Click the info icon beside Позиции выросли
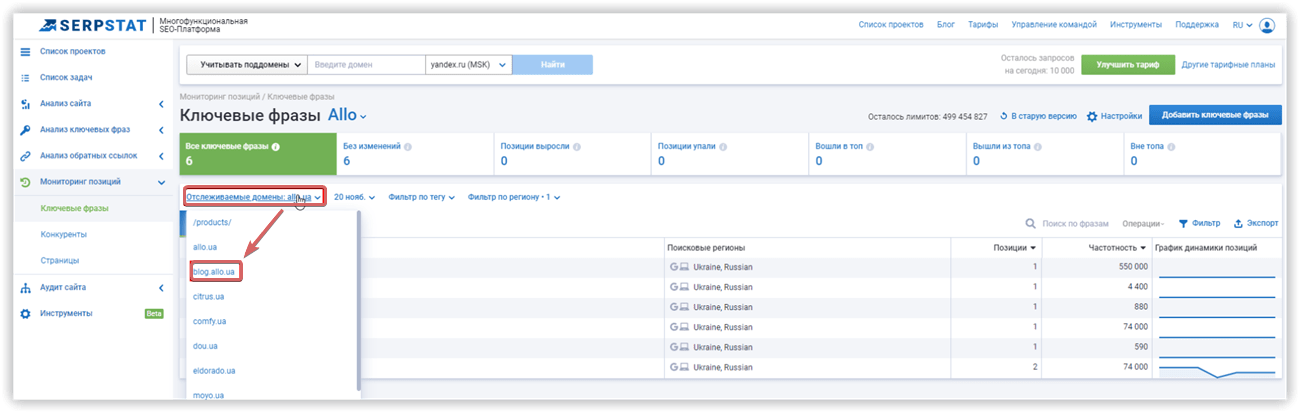1300x413 pixels. pos(577,146)
